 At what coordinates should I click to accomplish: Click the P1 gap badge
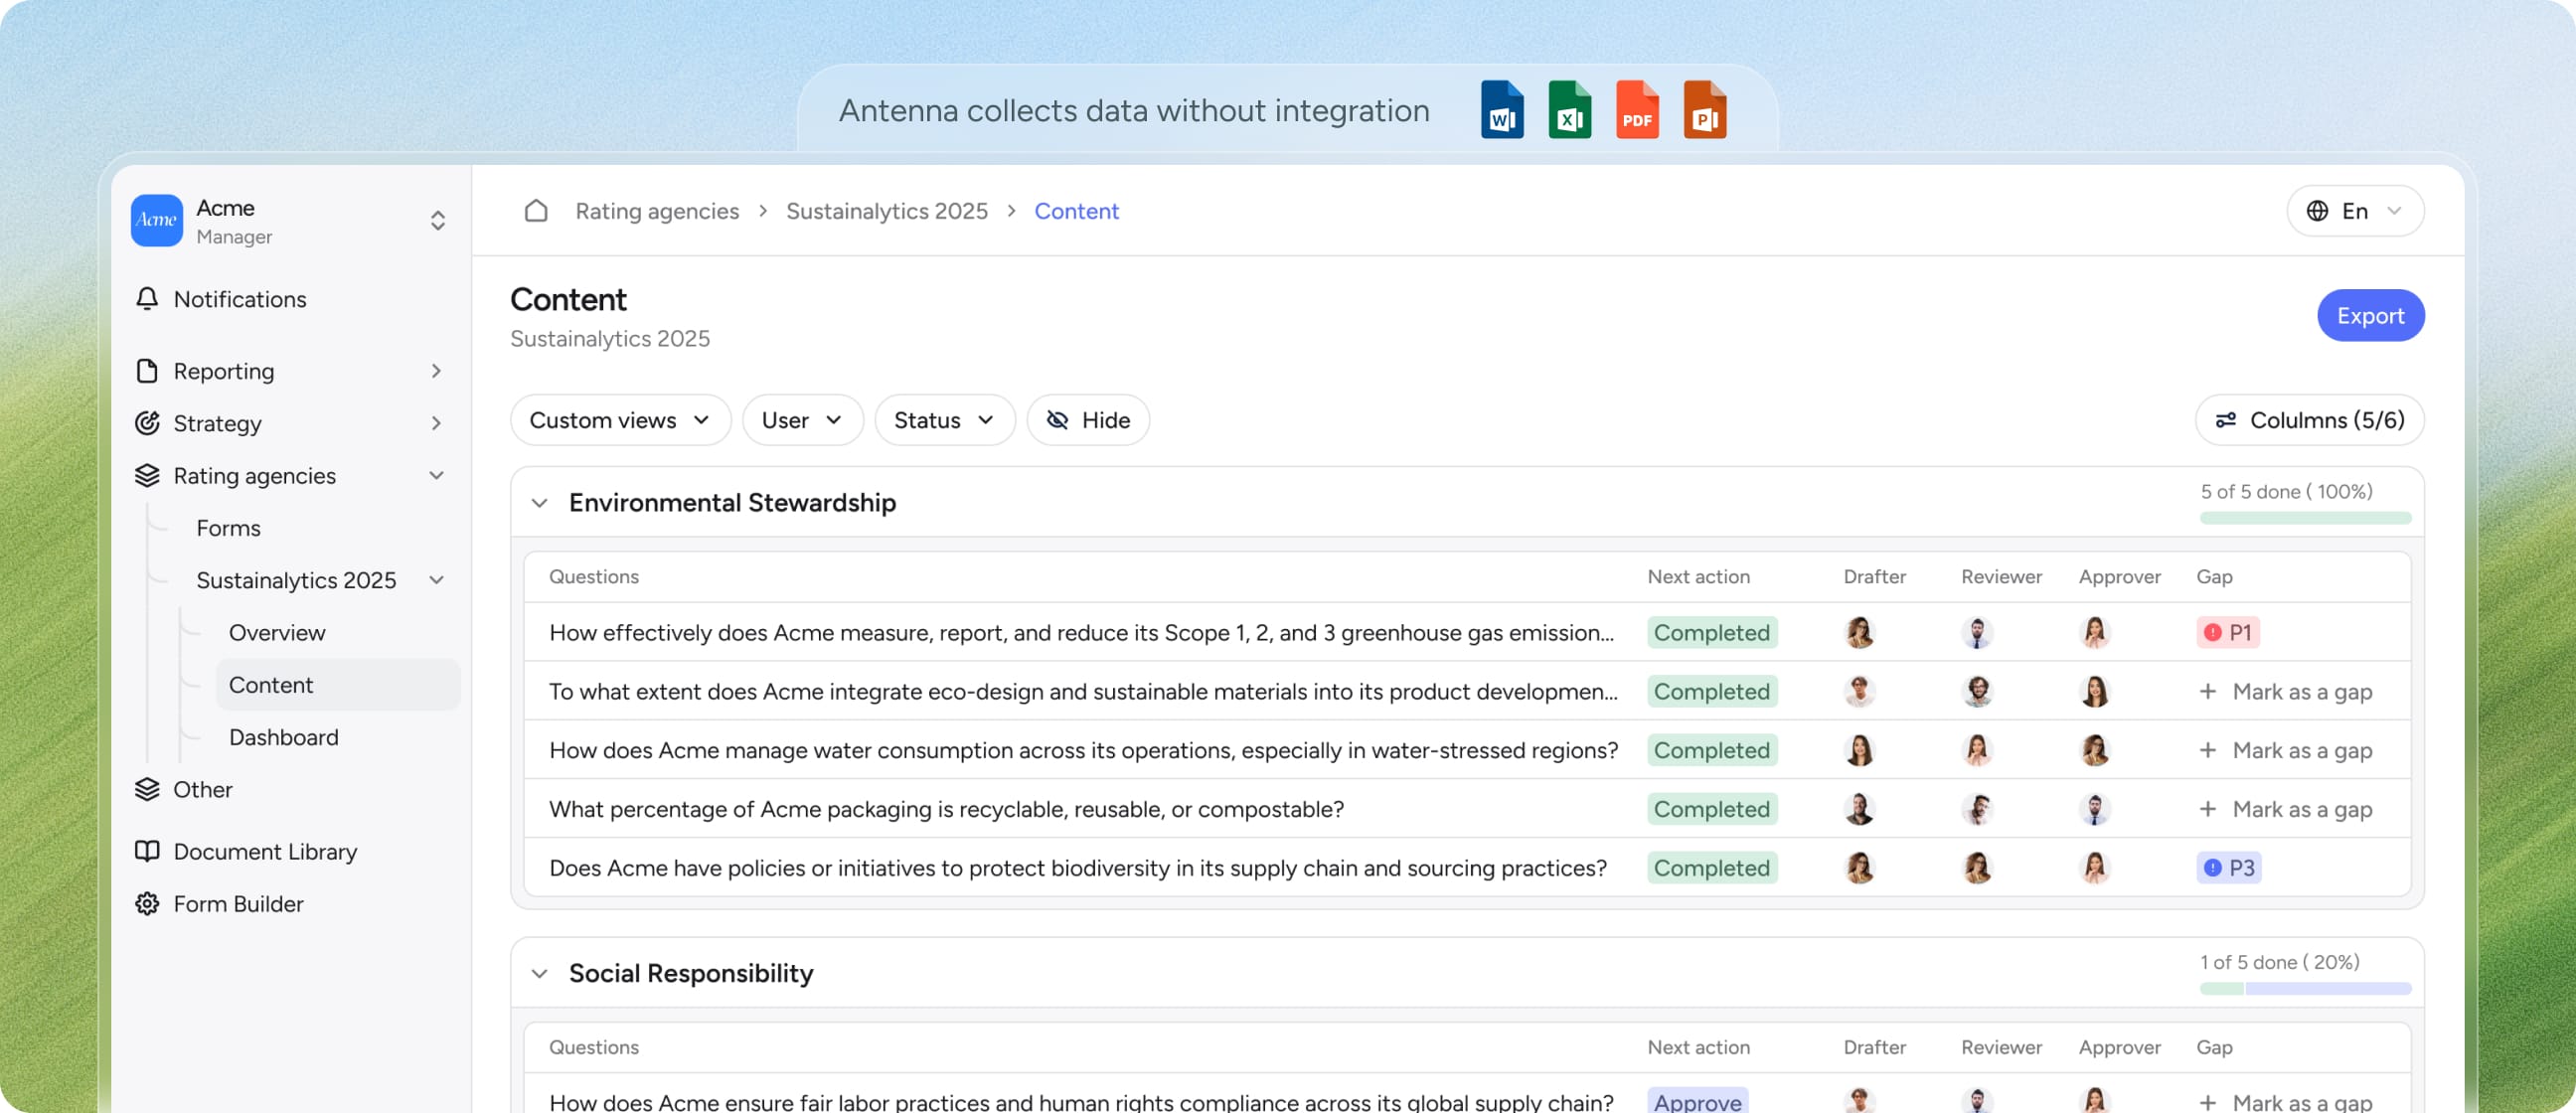pos(2227,633)
